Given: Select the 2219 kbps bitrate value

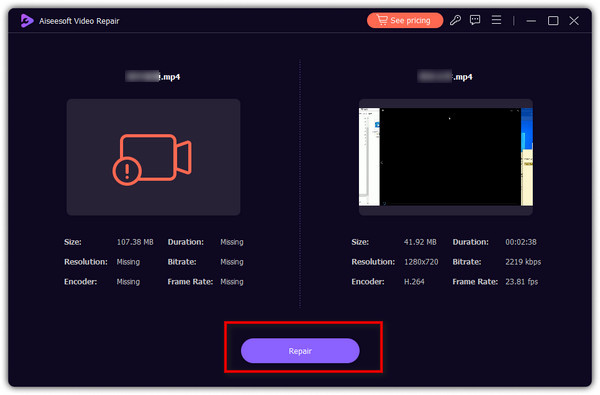Looking at the screenshot, I should tap(523, 262).
